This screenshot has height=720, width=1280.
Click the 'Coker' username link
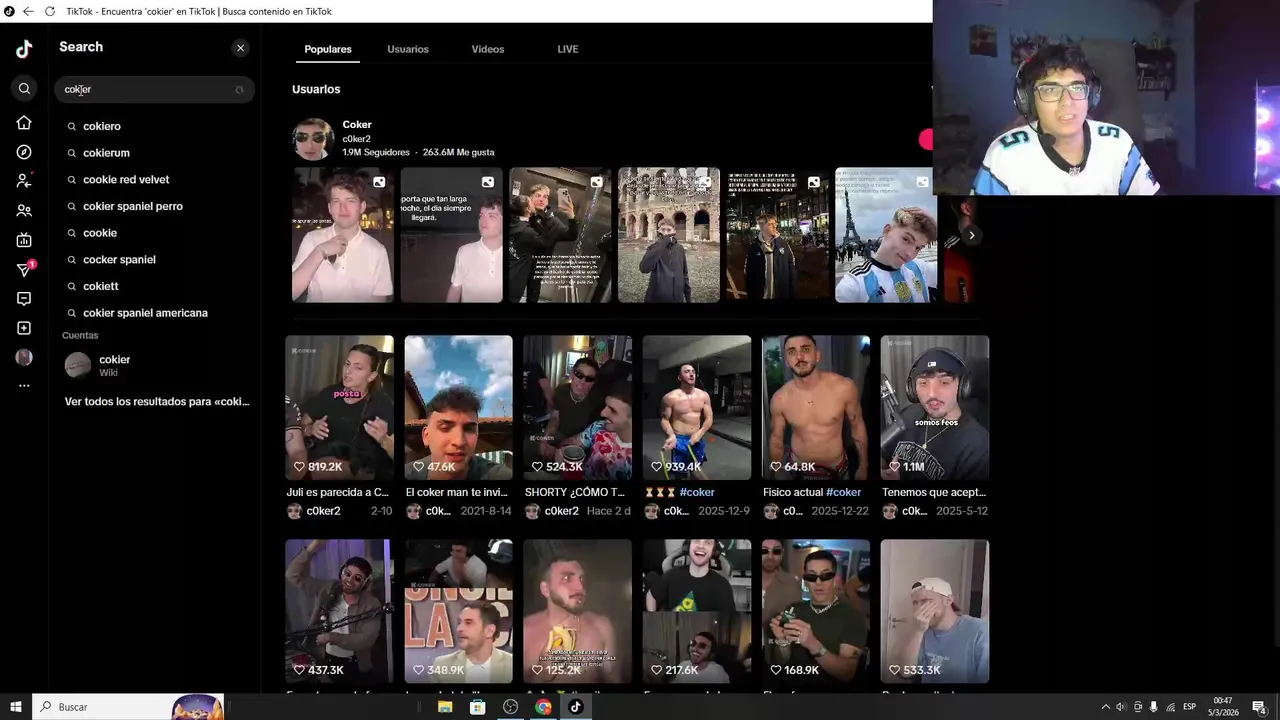[357, 125]
